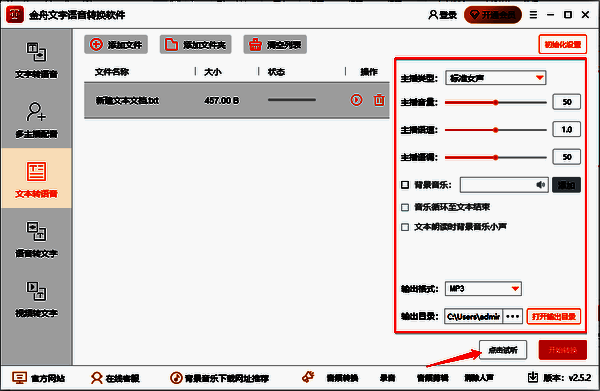Open the 视频转文字 sidebar section
This screenshot has height=391, width=600.
pyautogui.click(x=36, y=299)
